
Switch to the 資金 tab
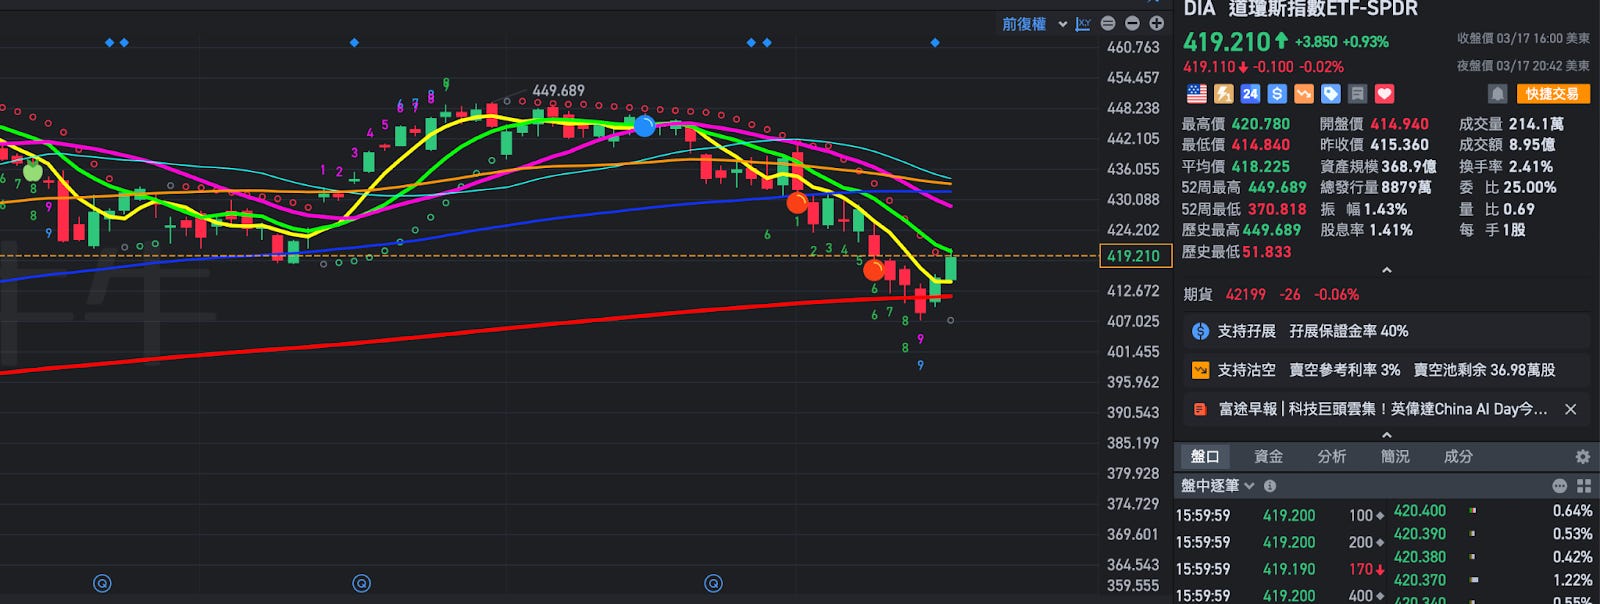point(1268,456)
